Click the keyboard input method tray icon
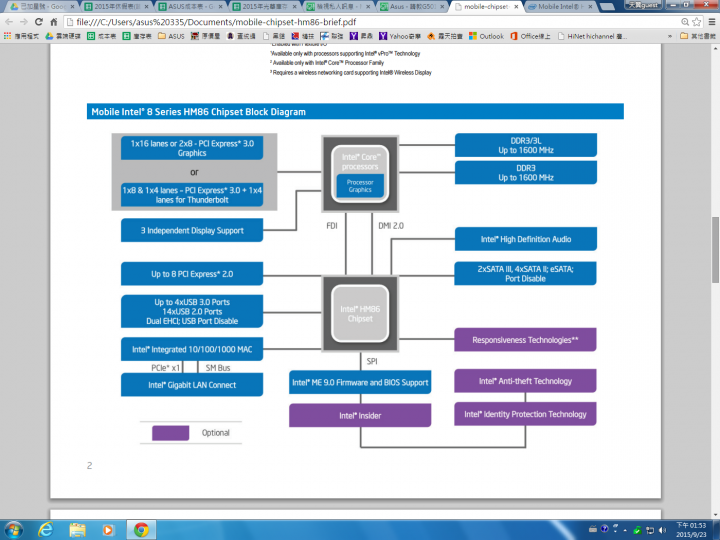720x540 pixels. click(x=593, y=529)
